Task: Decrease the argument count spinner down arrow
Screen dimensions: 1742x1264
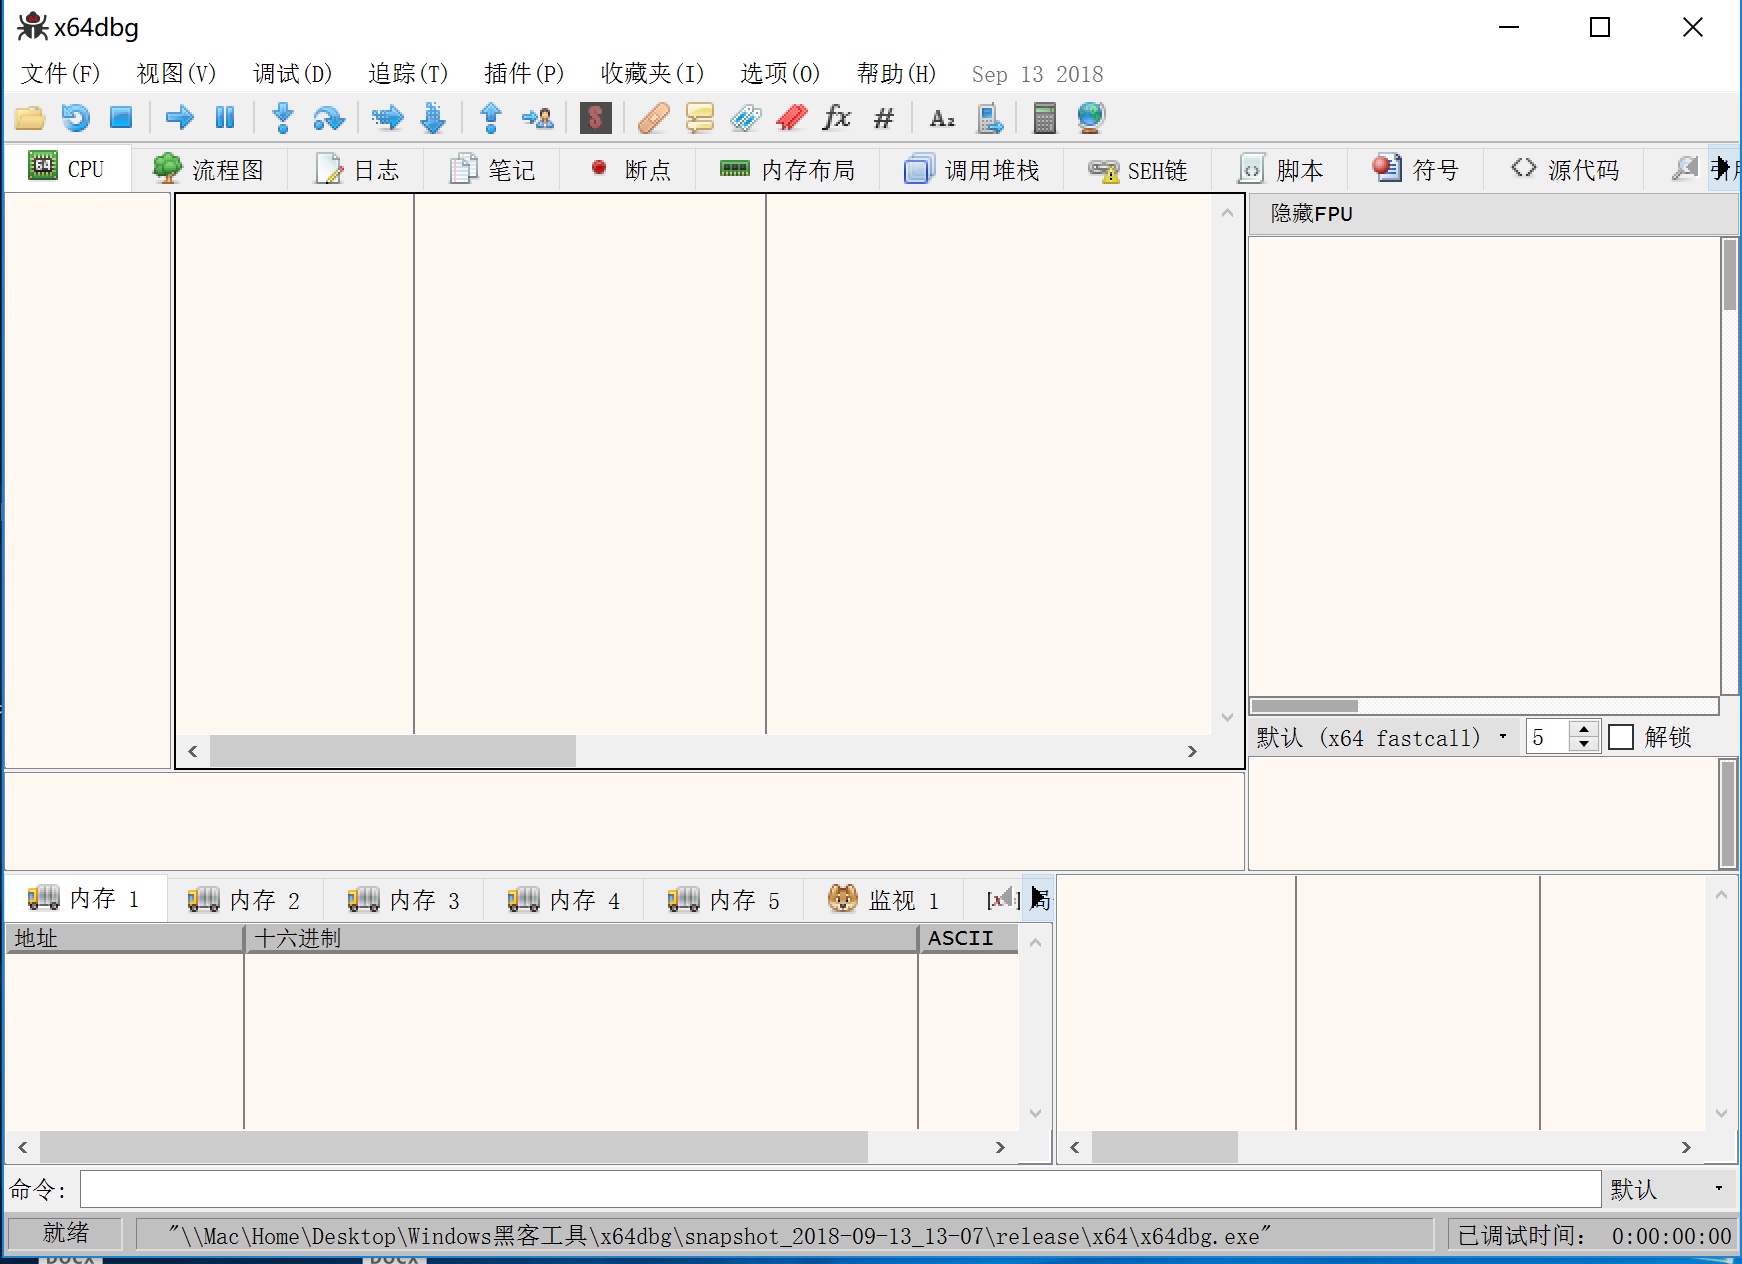Action: coord(1584,744)
